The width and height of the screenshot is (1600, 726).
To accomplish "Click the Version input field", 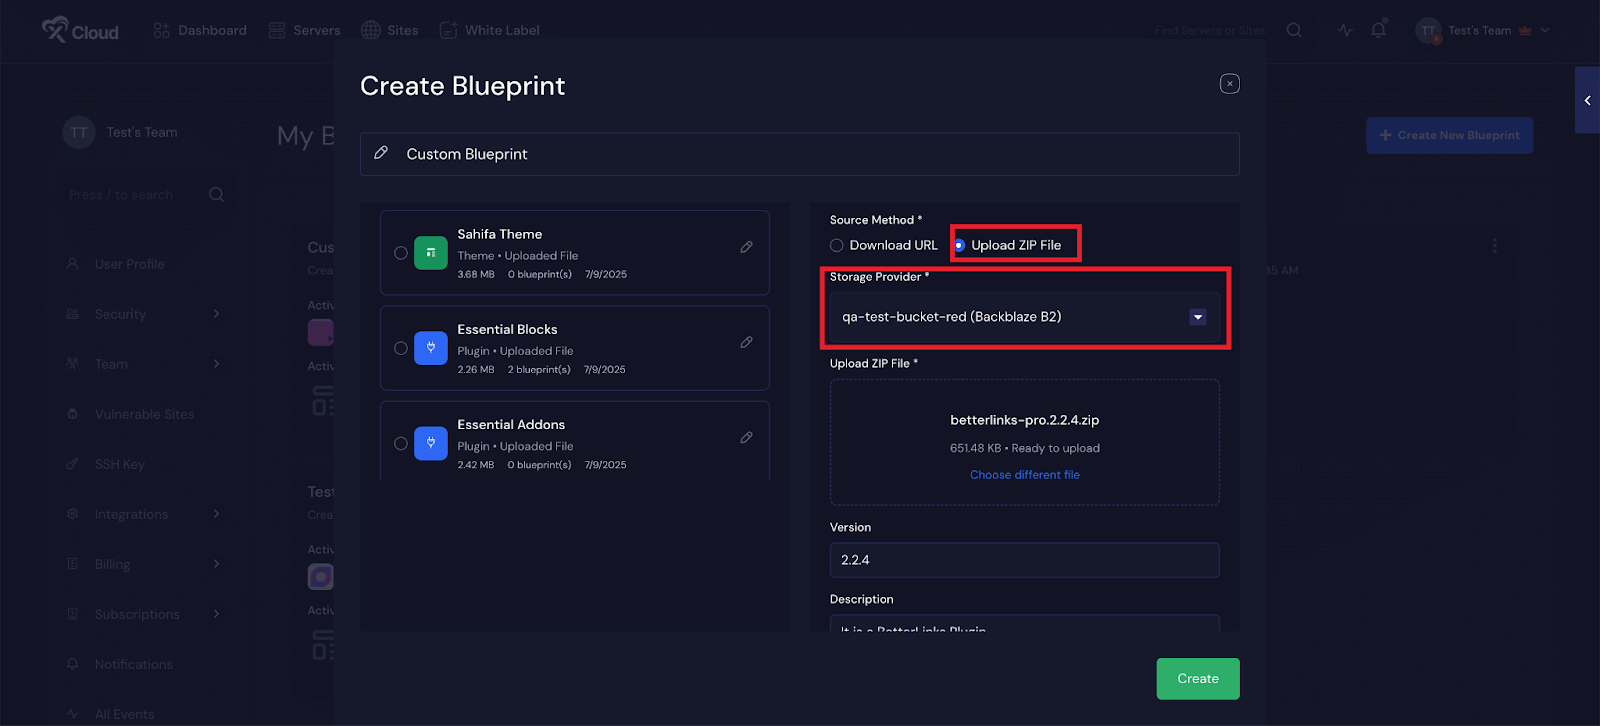I will [x=1024, y=560].
